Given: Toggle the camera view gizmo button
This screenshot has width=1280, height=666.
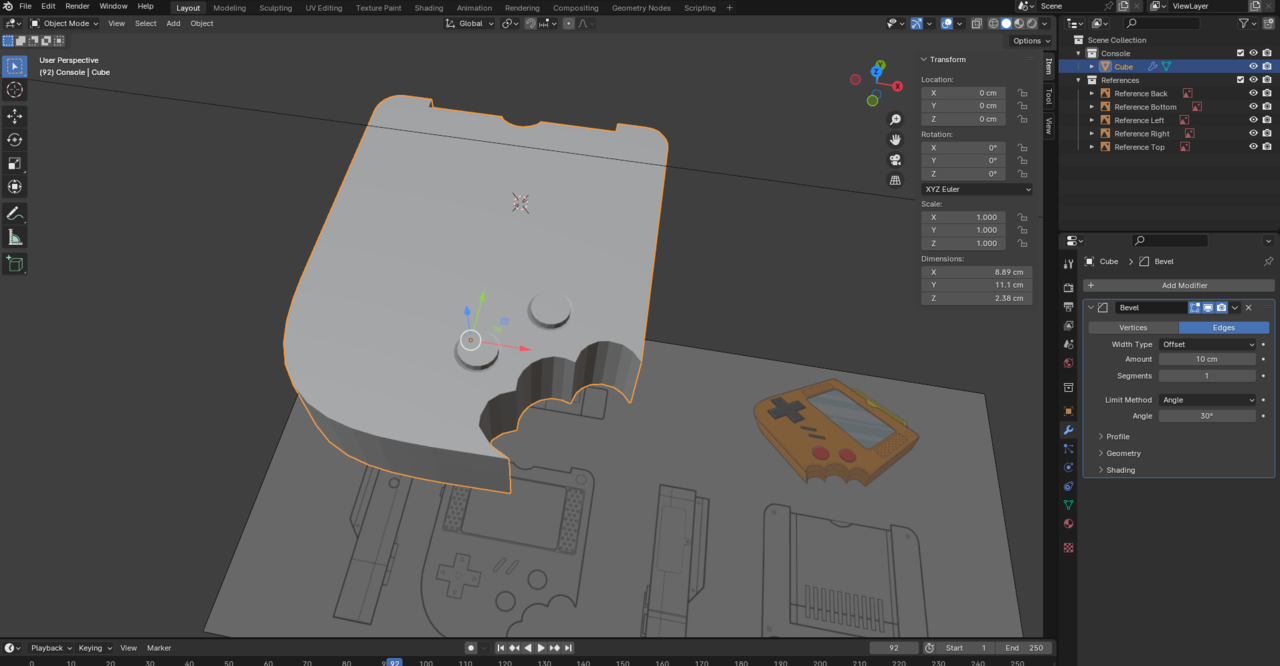Looking at the screenshot, I should 895,160.
